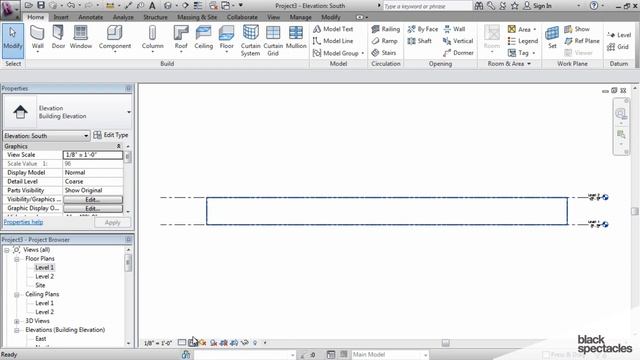Click Edit button for Graphic Display Options
The width and height of the screenshot is (640, 360).
(93, 209)
